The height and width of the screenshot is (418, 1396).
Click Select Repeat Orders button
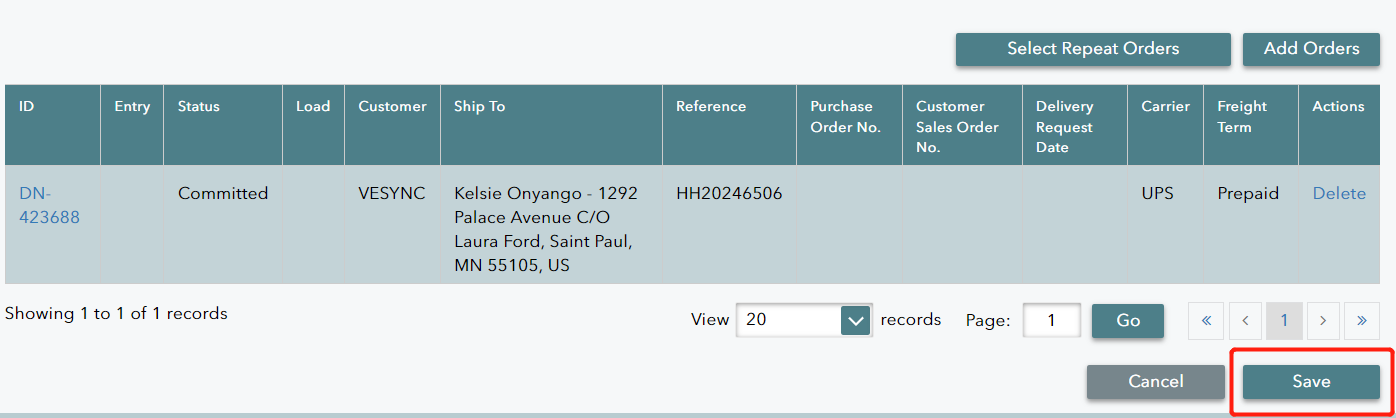1093,49
